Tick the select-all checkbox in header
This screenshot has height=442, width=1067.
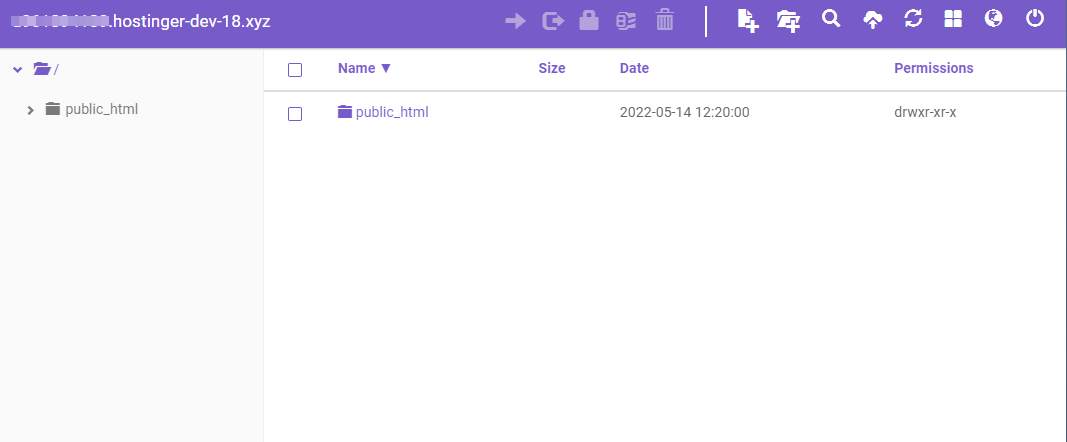click(295, 69)
